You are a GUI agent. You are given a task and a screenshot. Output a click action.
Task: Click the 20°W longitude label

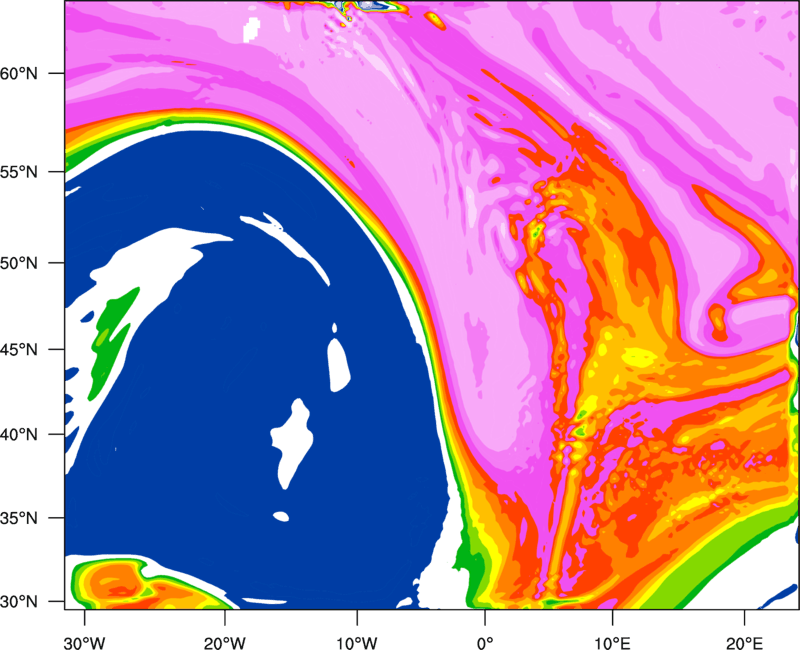tap(224, 643)
